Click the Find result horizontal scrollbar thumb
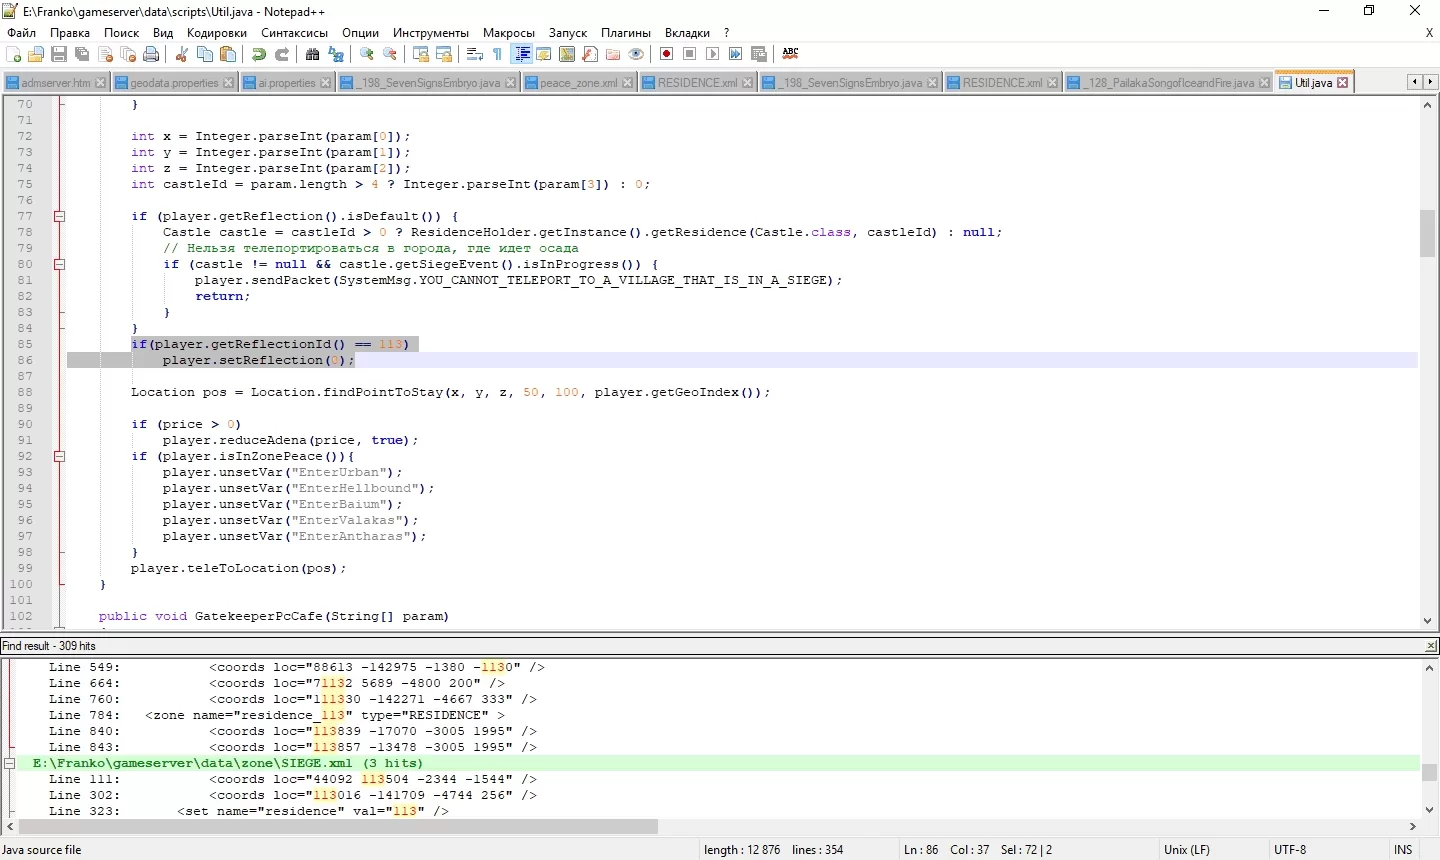Screen dimensions: 1440x860 [x=338, y=827]
